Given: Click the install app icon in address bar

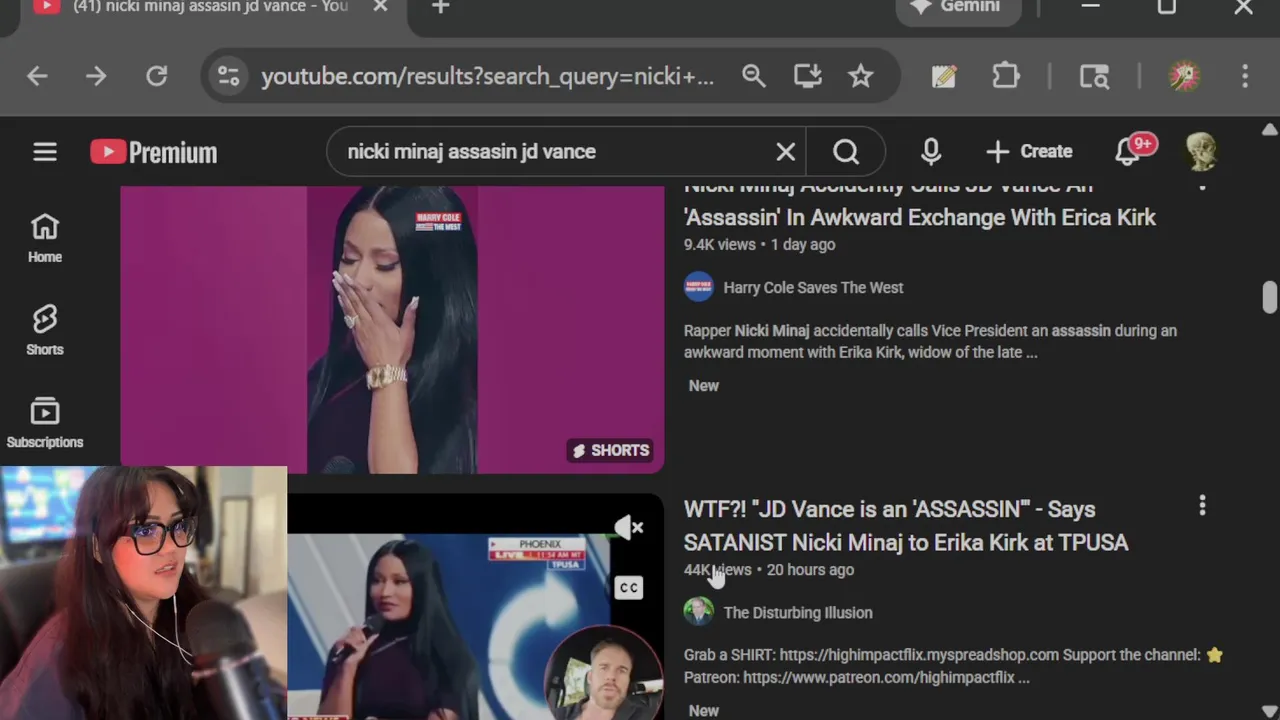Looking at the screenshot, I should [807, 76].
